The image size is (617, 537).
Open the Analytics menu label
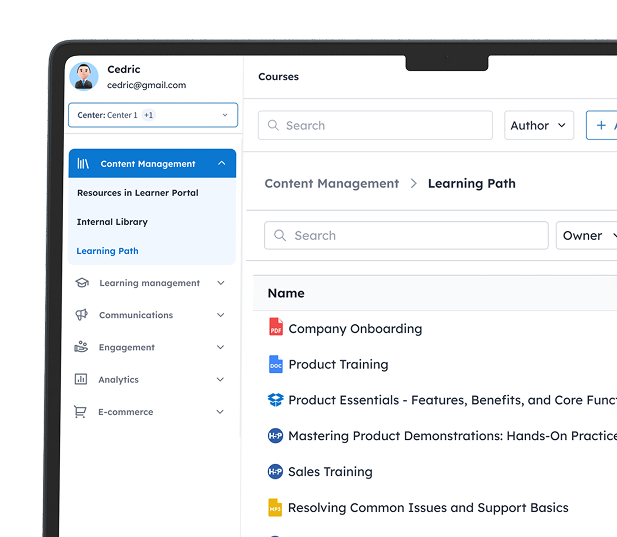pos(118,380)
